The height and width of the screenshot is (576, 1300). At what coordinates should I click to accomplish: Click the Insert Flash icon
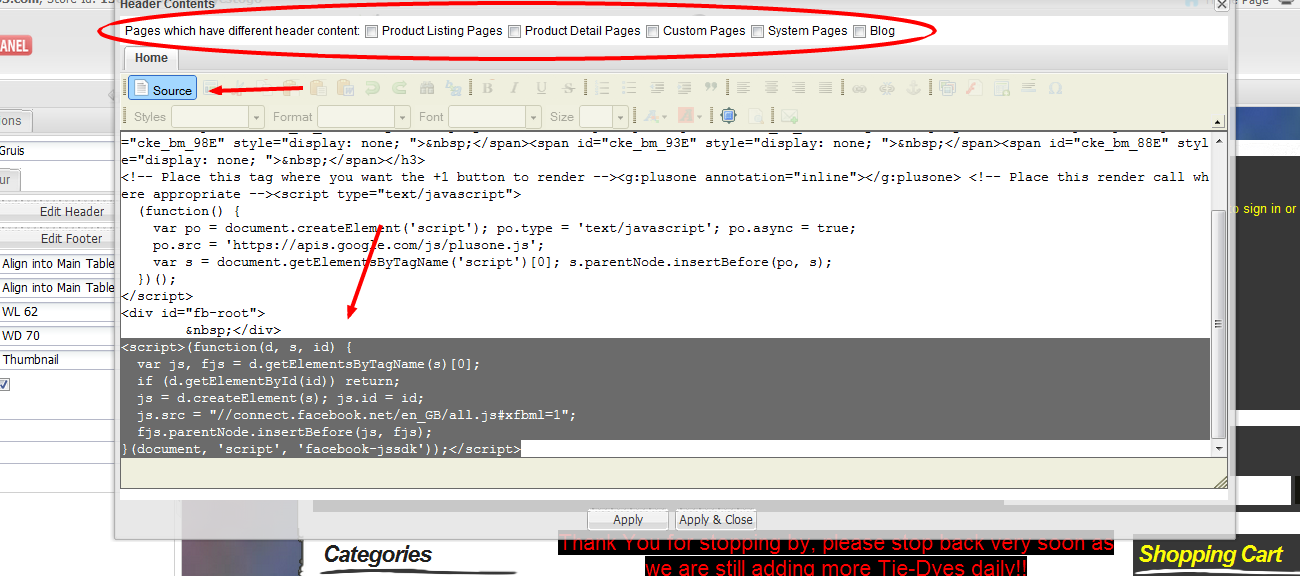coord(973,88)
